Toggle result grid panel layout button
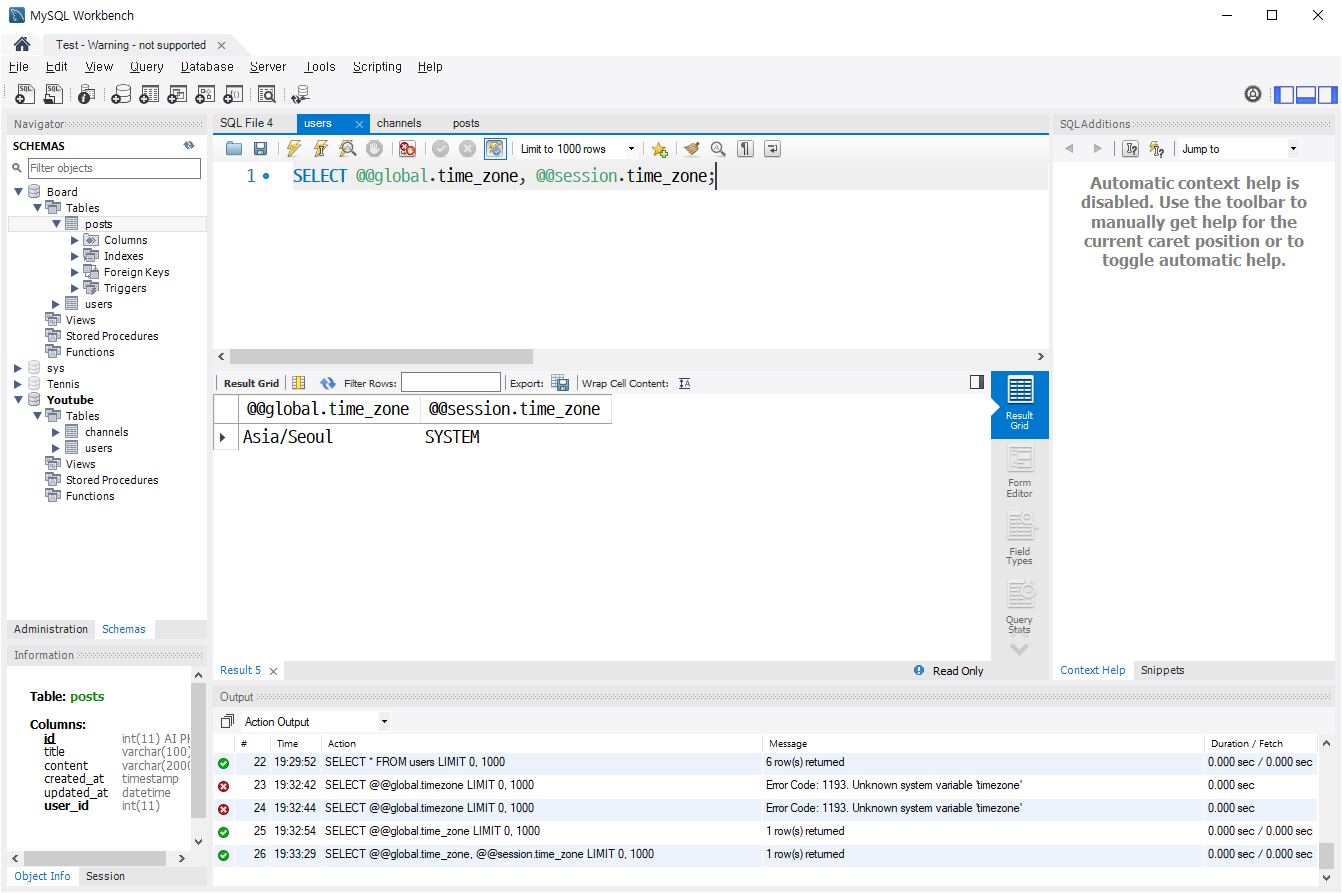 click(977, 382)
